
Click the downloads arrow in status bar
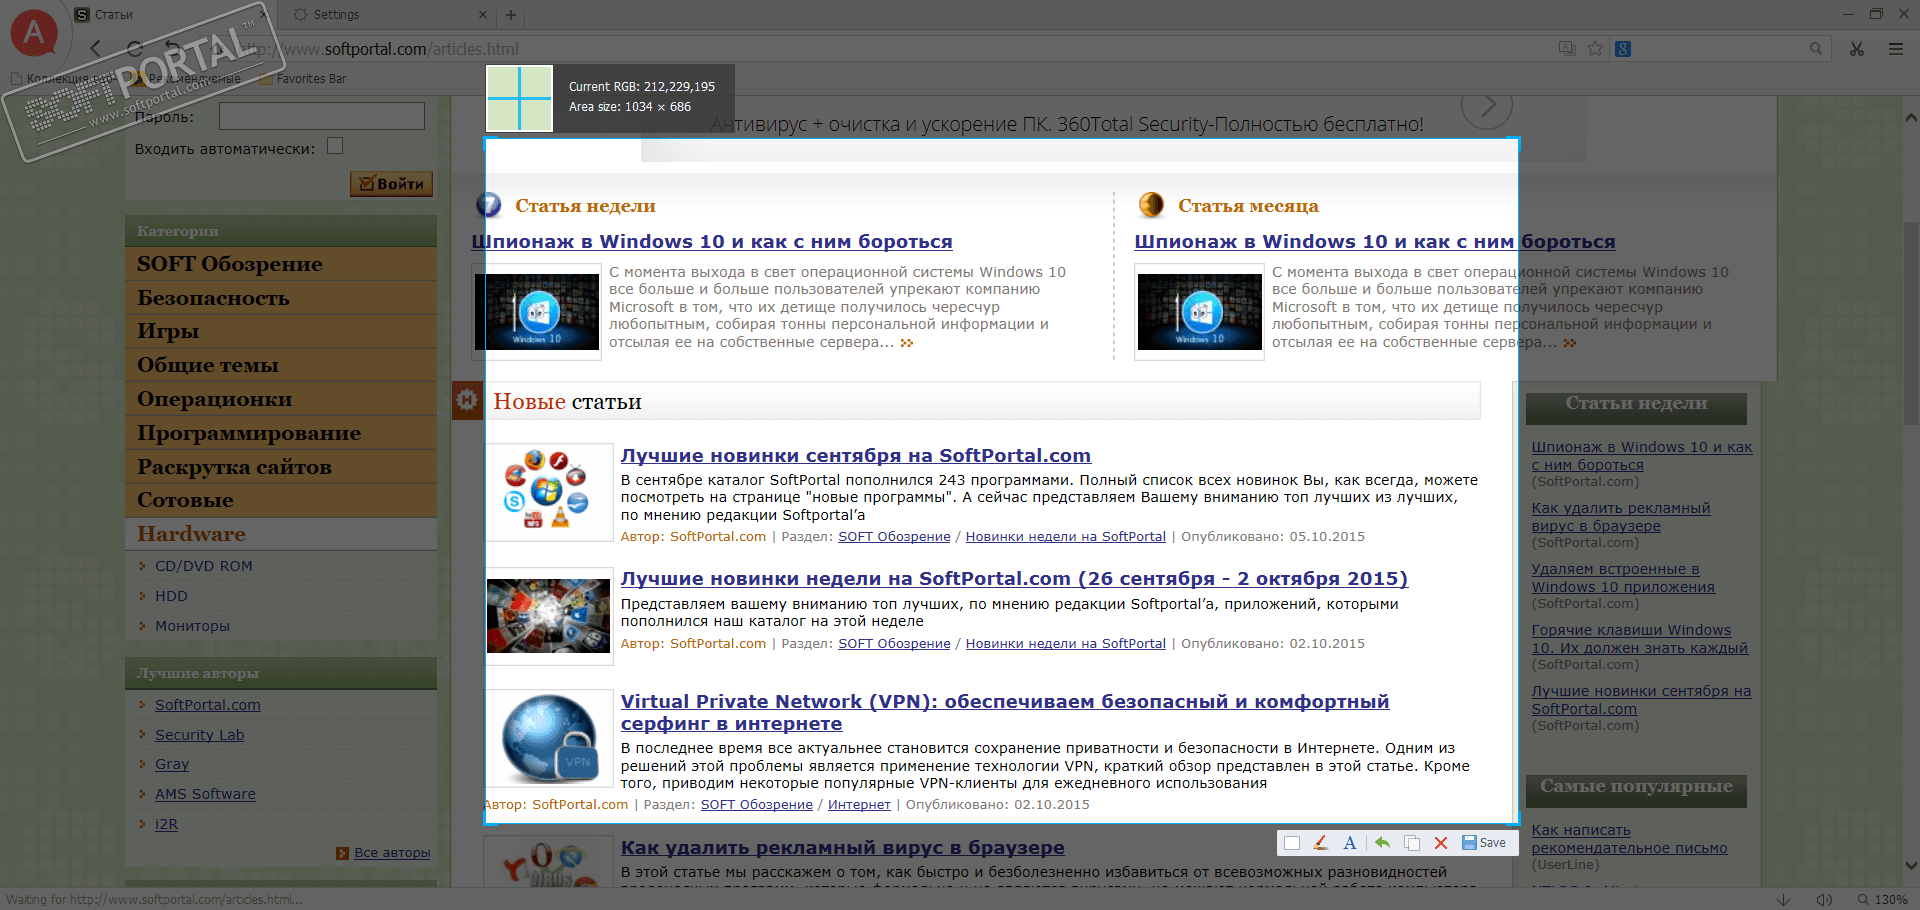tap(1783, 899)
